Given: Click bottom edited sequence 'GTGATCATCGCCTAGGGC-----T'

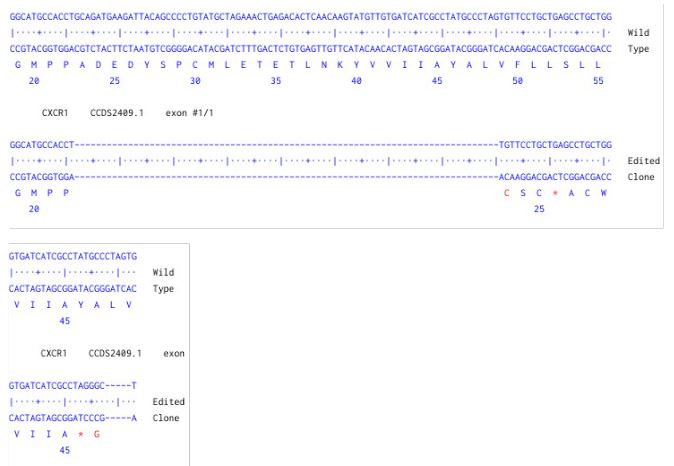Looking at the screenshot, I should [73, 386].
